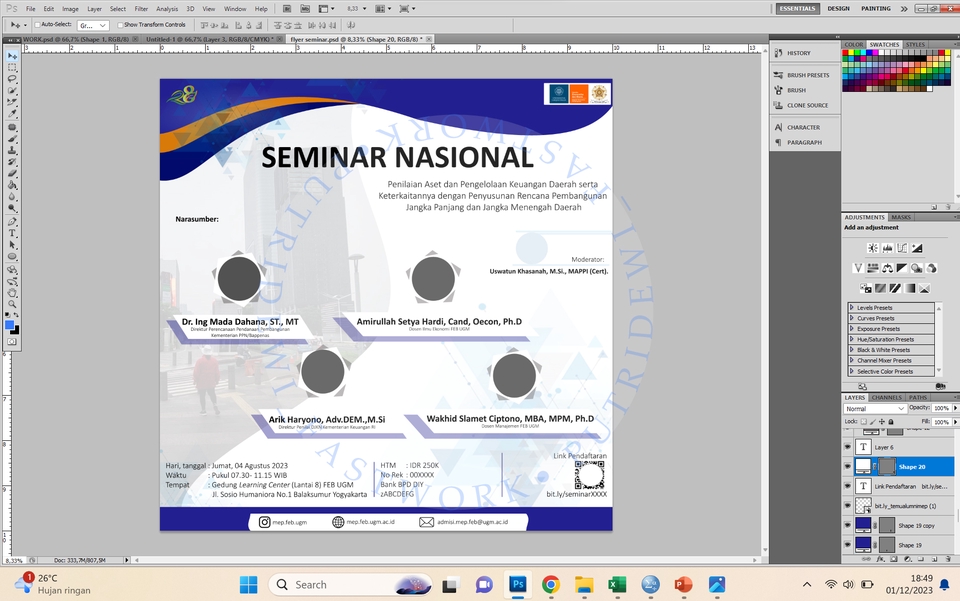960x601 pixels.
Task: Open the Opacity slider dropdown arrow
Action: (955, 408)
